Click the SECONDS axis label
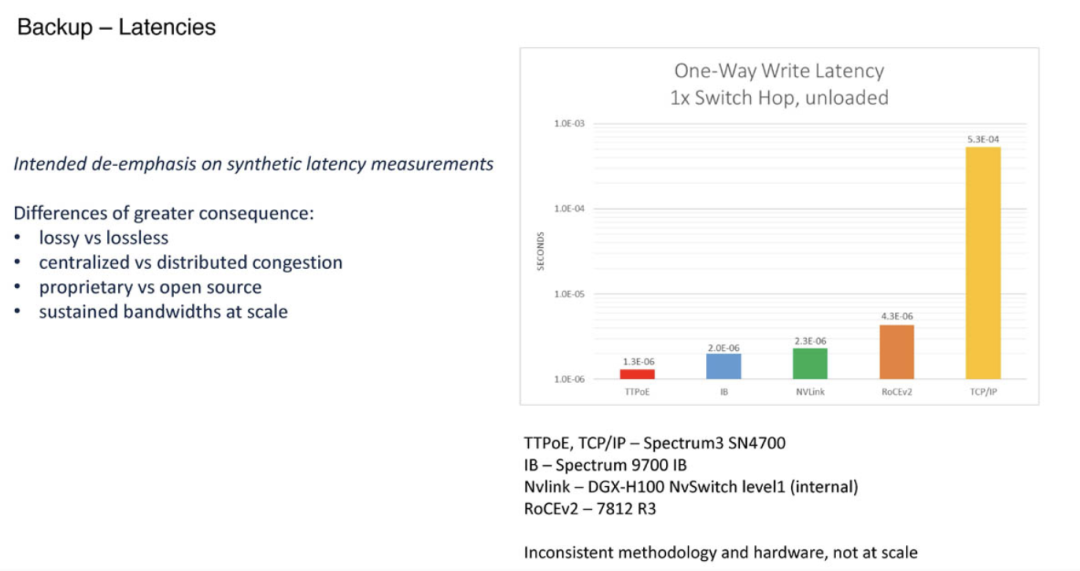1080x571 pixels. tap(538, 251)
